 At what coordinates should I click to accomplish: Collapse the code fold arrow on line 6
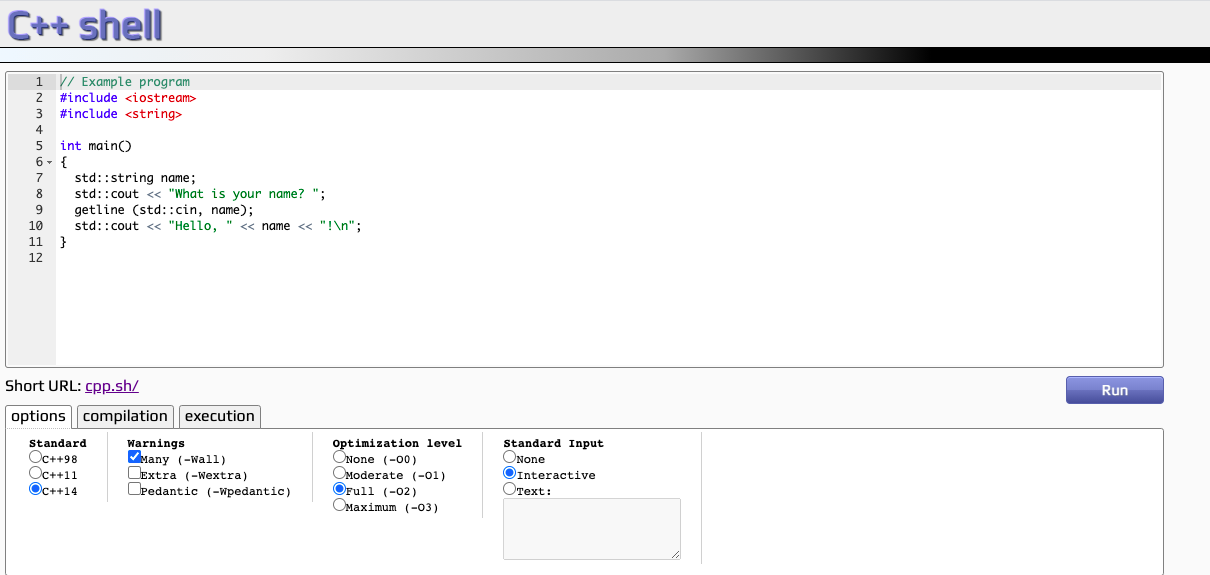49,162
